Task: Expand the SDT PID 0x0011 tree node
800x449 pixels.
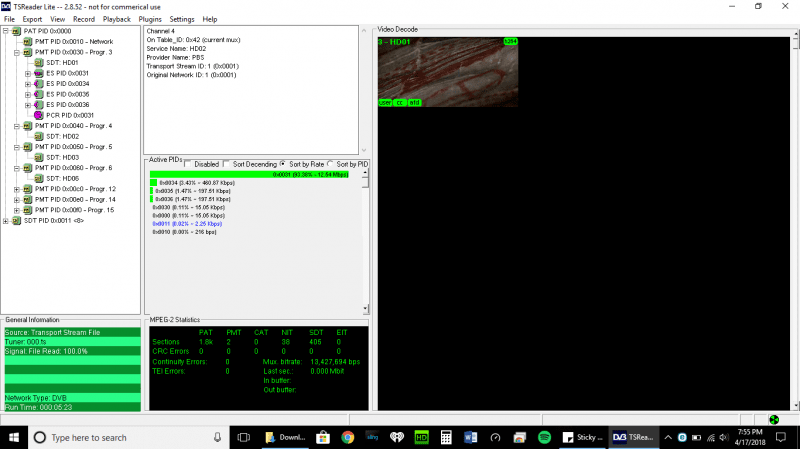Action: click(6, 220)
